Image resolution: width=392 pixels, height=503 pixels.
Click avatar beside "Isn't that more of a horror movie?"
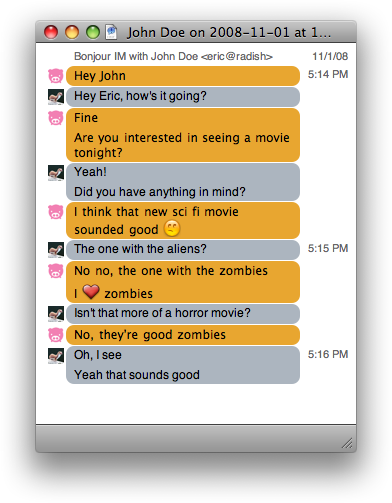[x=56, y=314]
